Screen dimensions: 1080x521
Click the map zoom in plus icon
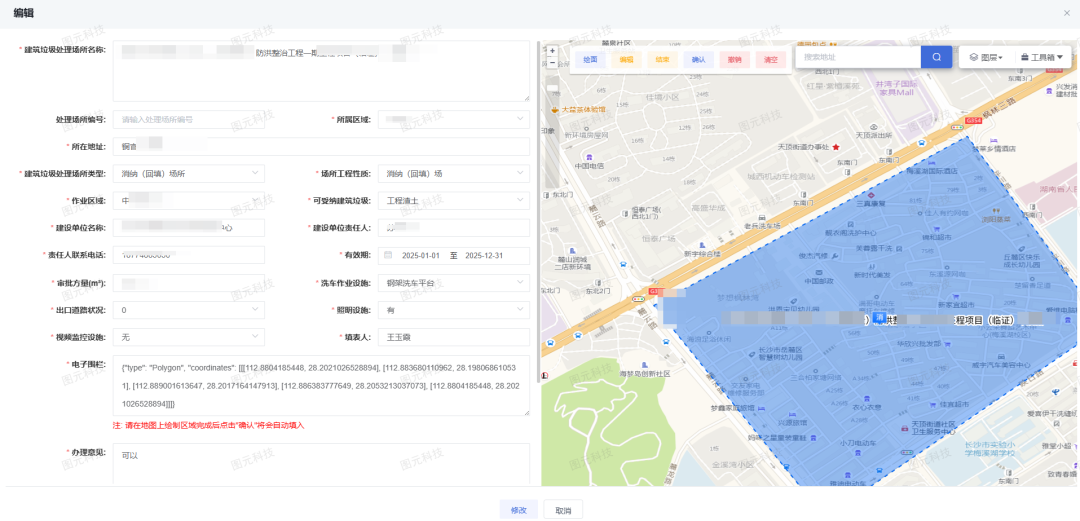pyautogui.click(x=552, y=50)
